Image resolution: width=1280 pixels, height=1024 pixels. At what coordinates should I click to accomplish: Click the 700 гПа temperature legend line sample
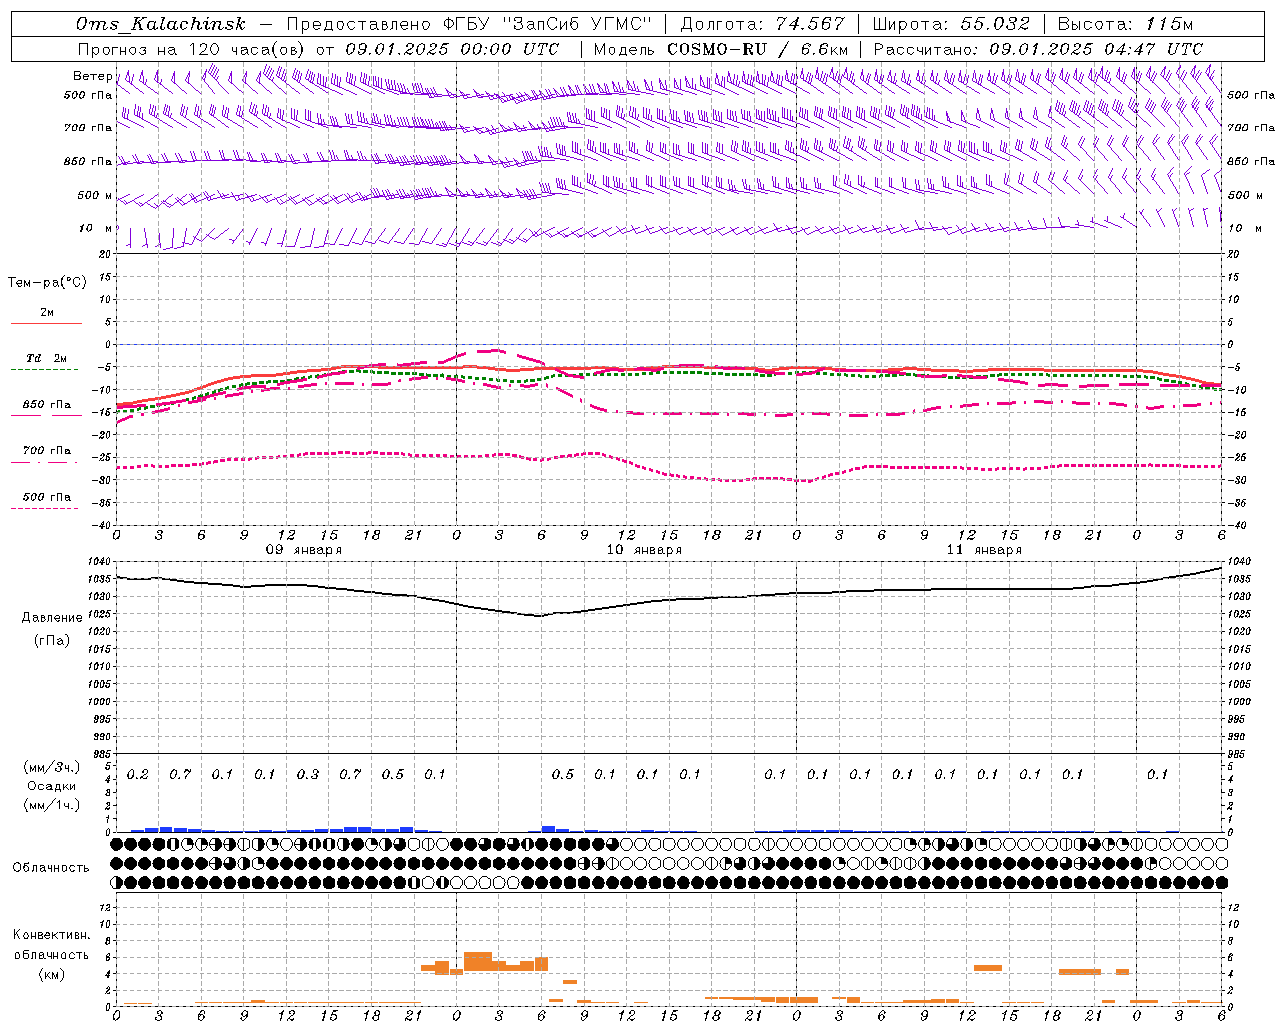tap(45, 462)
